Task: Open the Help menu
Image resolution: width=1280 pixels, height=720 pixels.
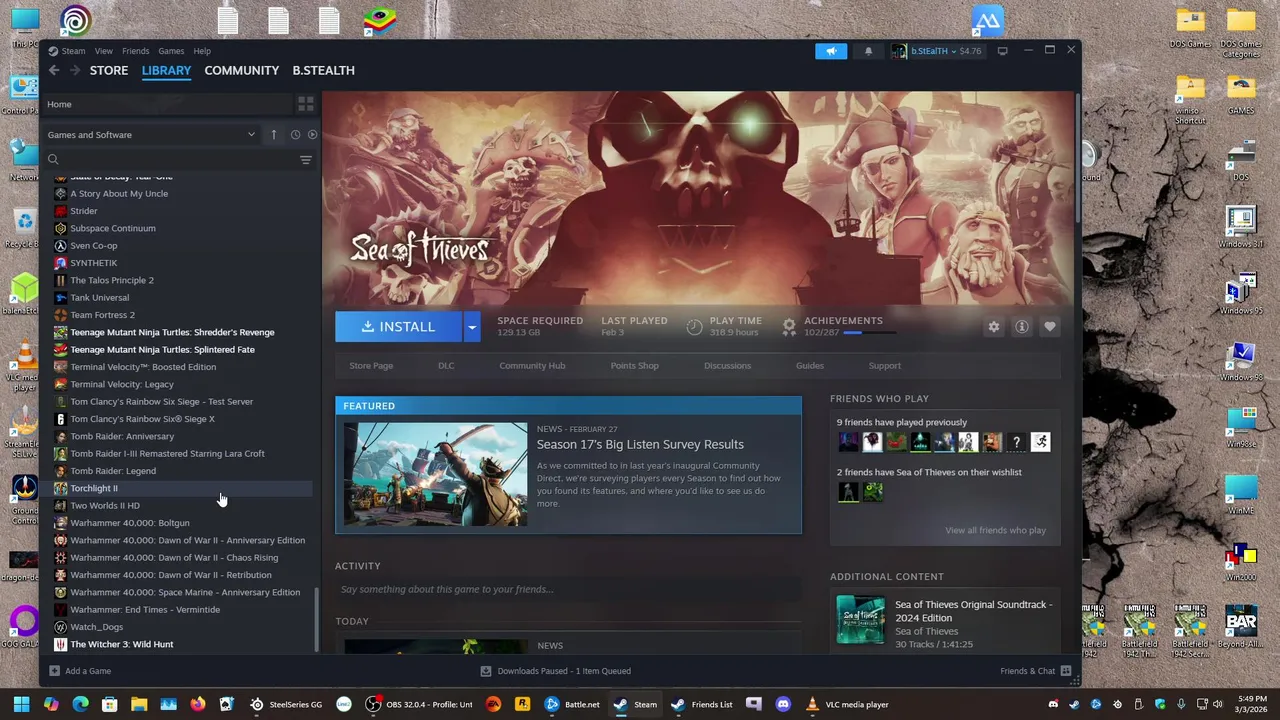Action: click(202, 51)
